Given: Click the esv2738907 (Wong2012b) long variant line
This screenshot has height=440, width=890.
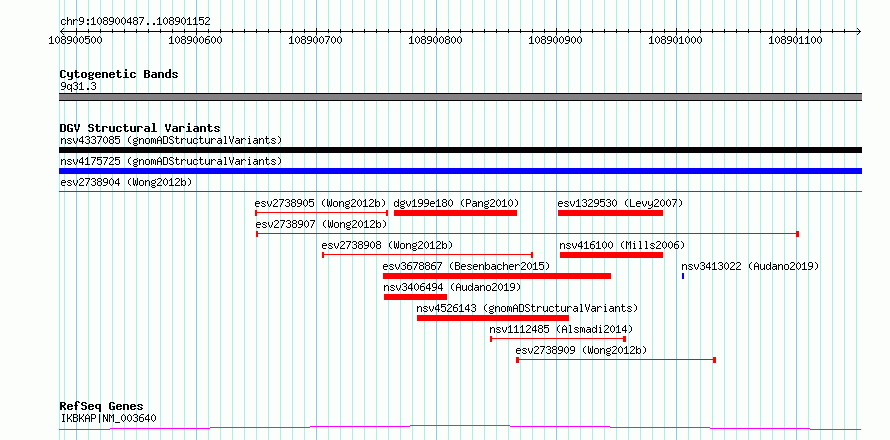Looking at the screenshot, I should (527, 234).
